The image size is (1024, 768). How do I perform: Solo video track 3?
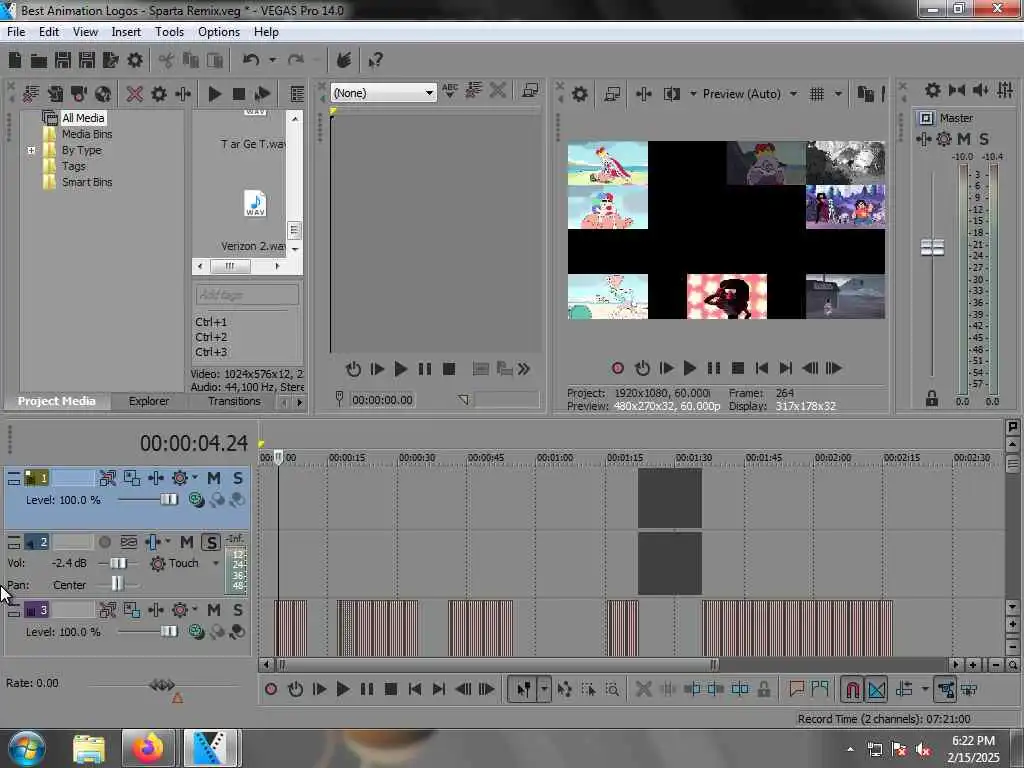[x=238, y=610]
